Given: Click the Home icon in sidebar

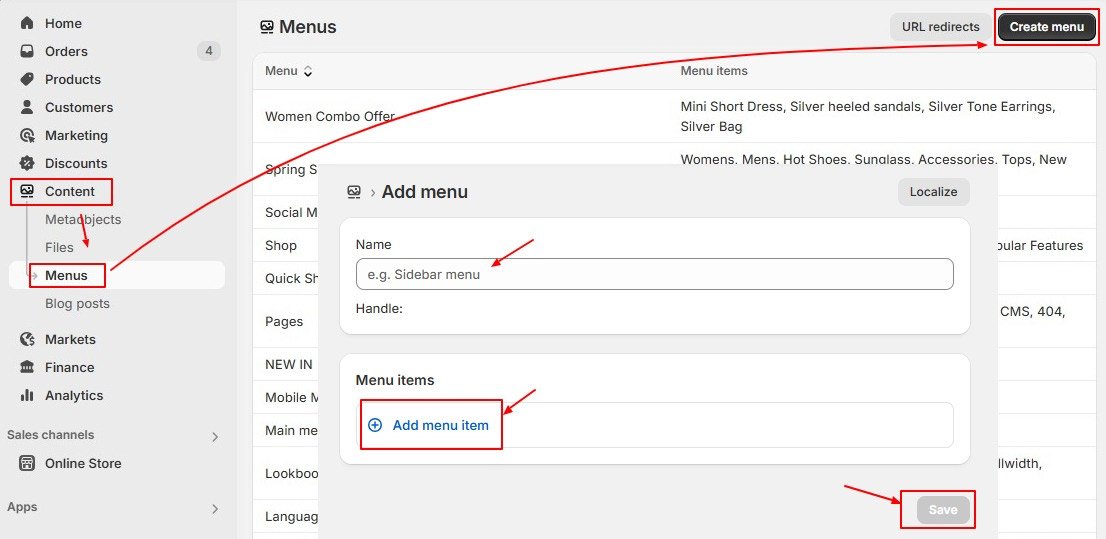Looking at the screenshot, I should (27, 23).
